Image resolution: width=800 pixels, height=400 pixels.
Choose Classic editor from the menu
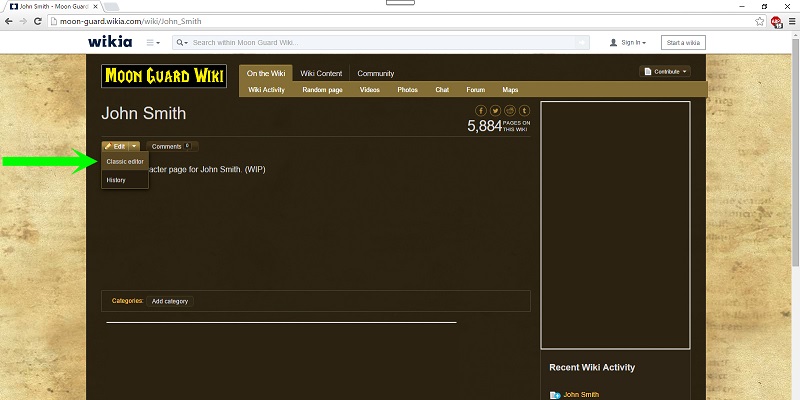pos(125,162)
